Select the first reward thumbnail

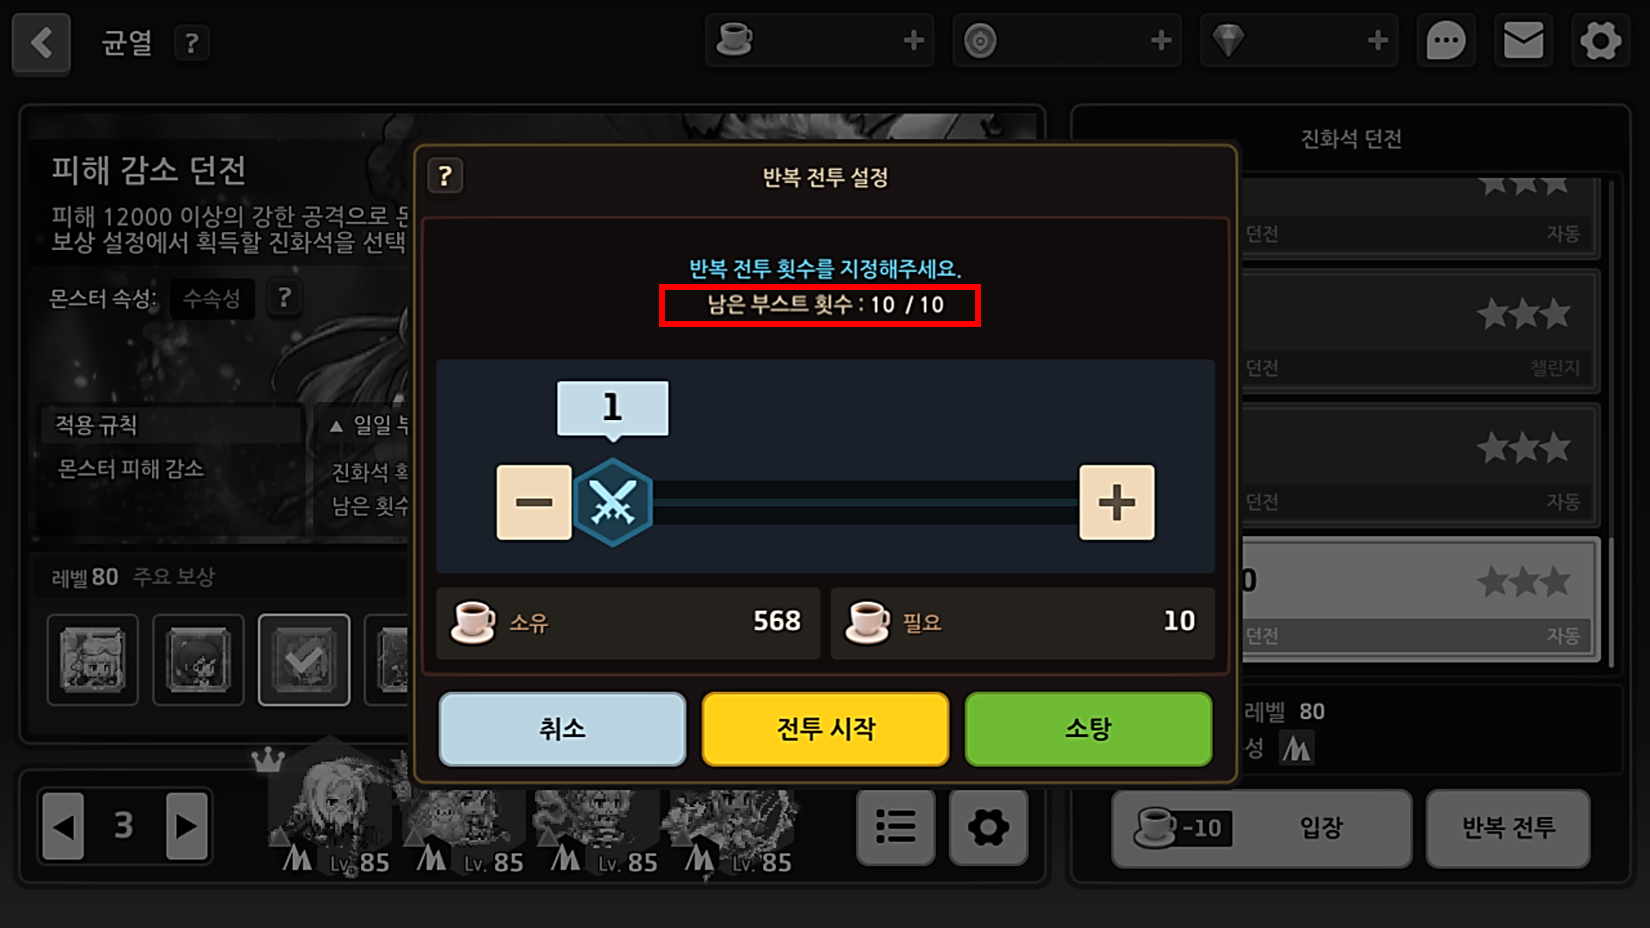coord(93,659)
